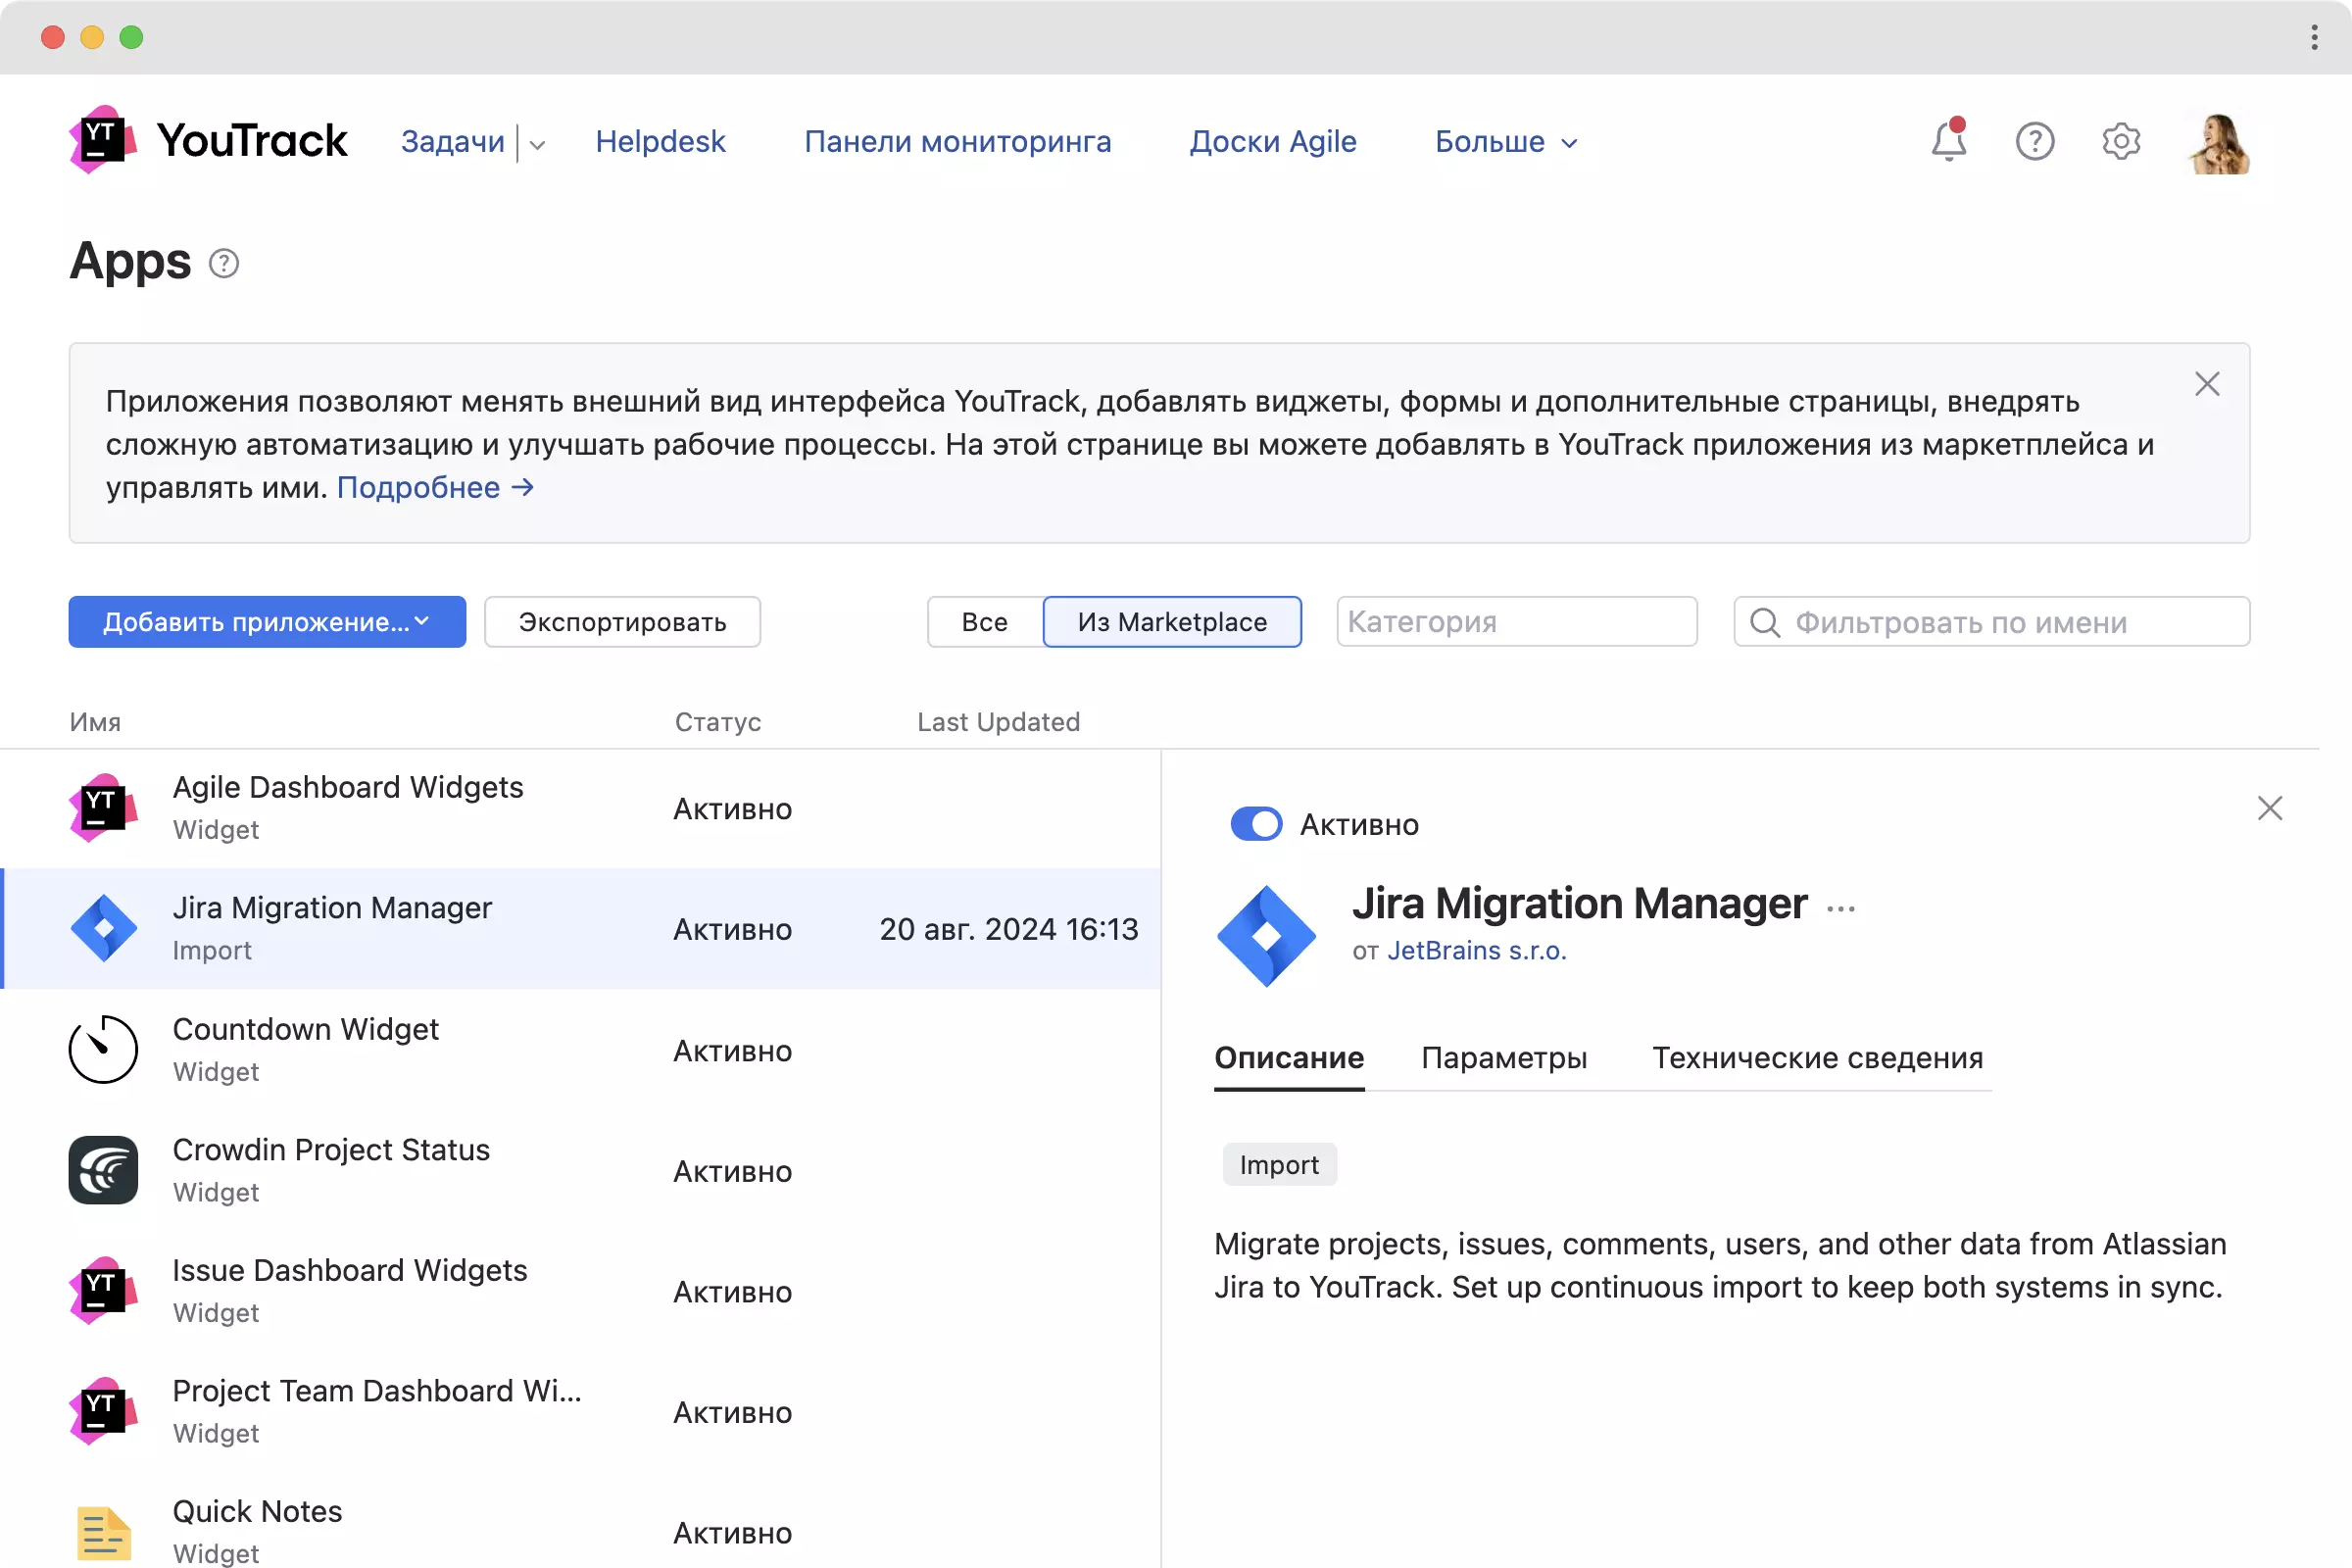Toggle the Активно switch off
Image resolution: width=2352 pixels, height=1568 pixels.
click(x=1256, y=824)
